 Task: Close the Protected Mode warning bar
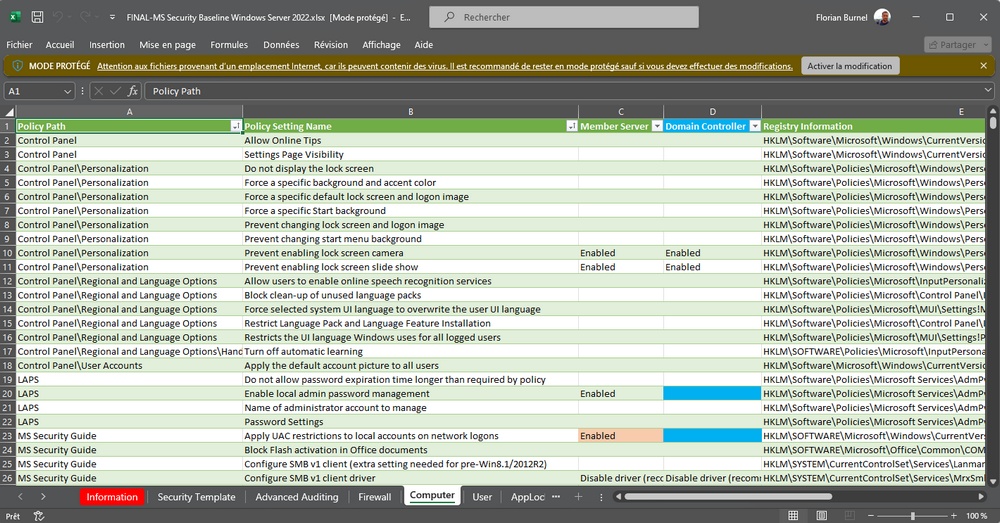(x=985, y=66)
